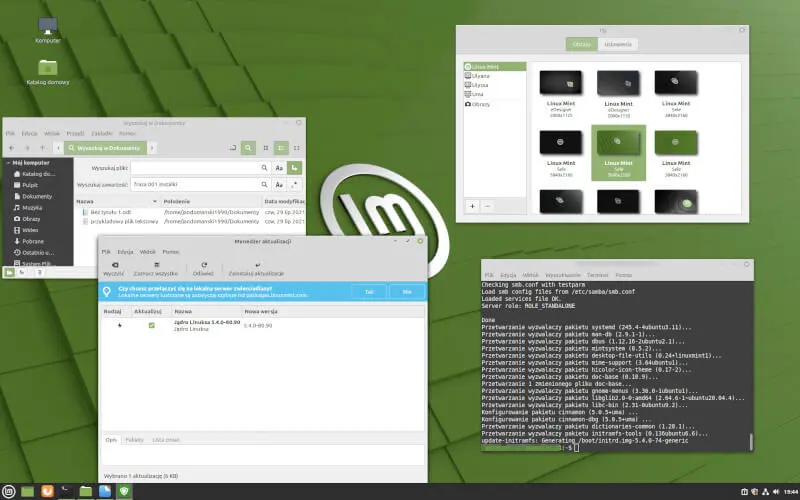Image resolution: width=800 pixels, height=500 pixels.
Task: Click Wyczyść in the update manager toolbar
Action: 114,269
